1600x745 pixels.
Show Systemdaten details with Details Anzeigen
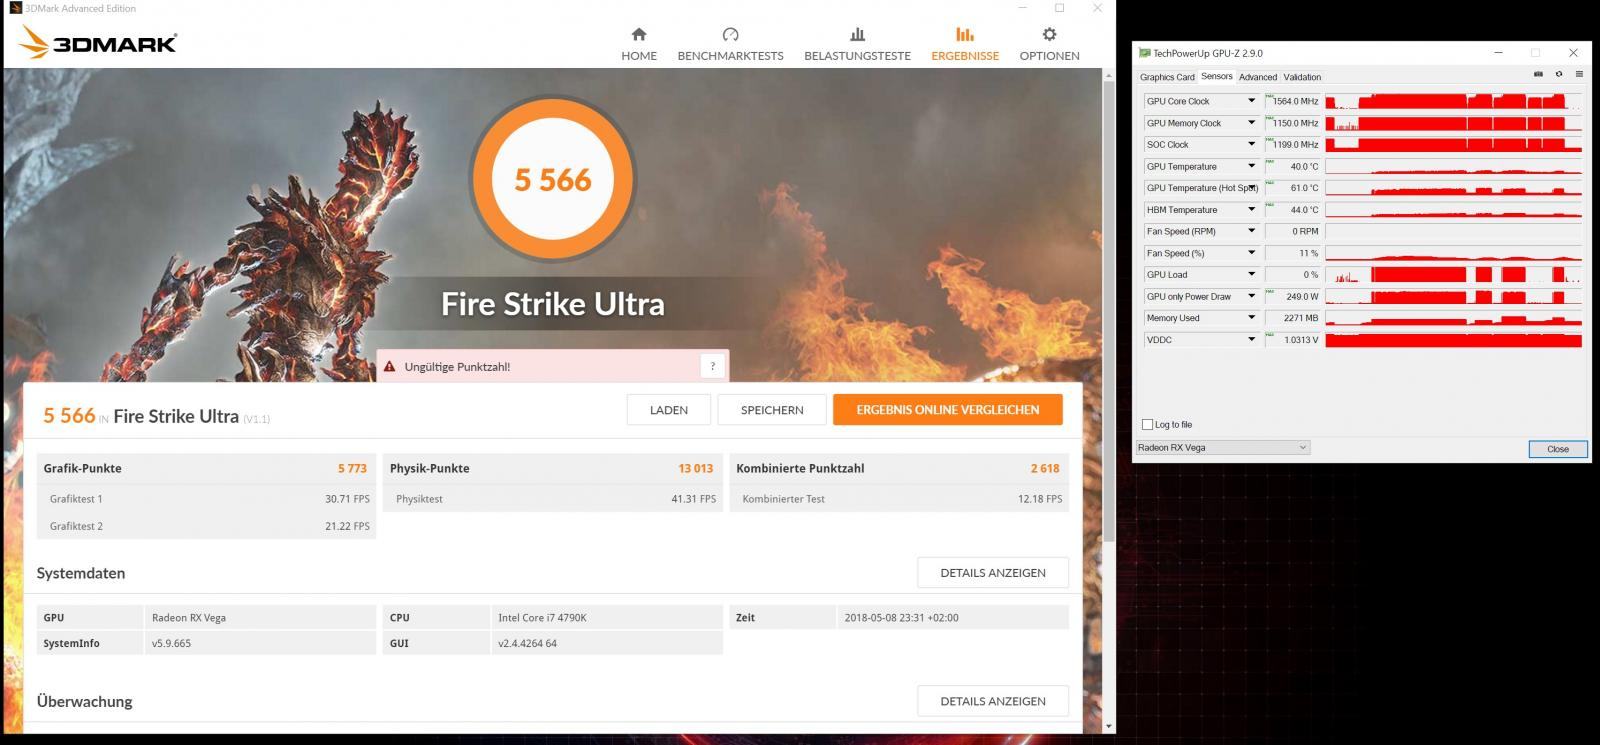coord(993,573)
